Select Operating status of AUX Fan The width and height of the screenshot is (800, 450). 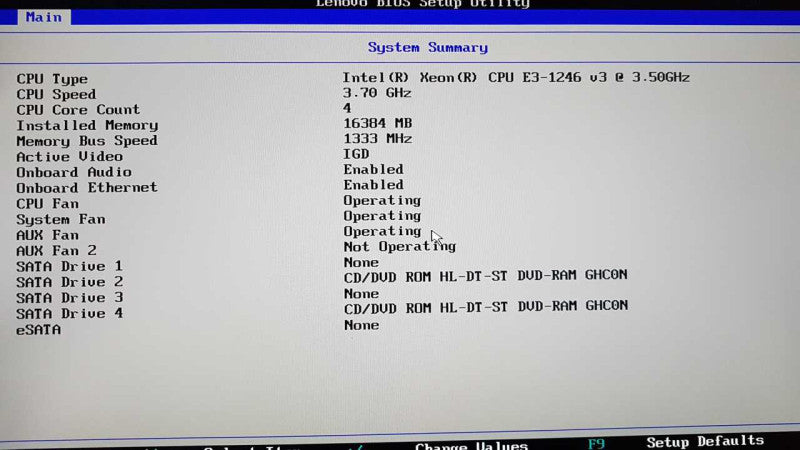pyautogui.click(x=382, y=231)
